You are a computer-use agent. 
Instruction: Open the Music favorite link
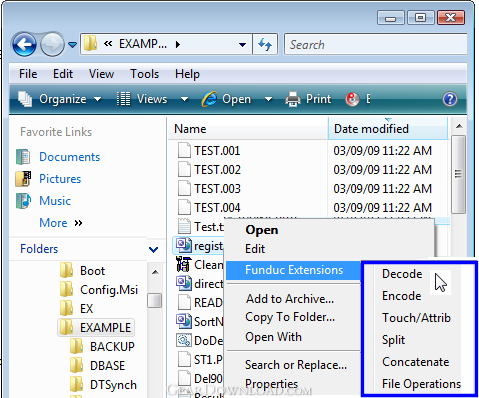point(55,201)
